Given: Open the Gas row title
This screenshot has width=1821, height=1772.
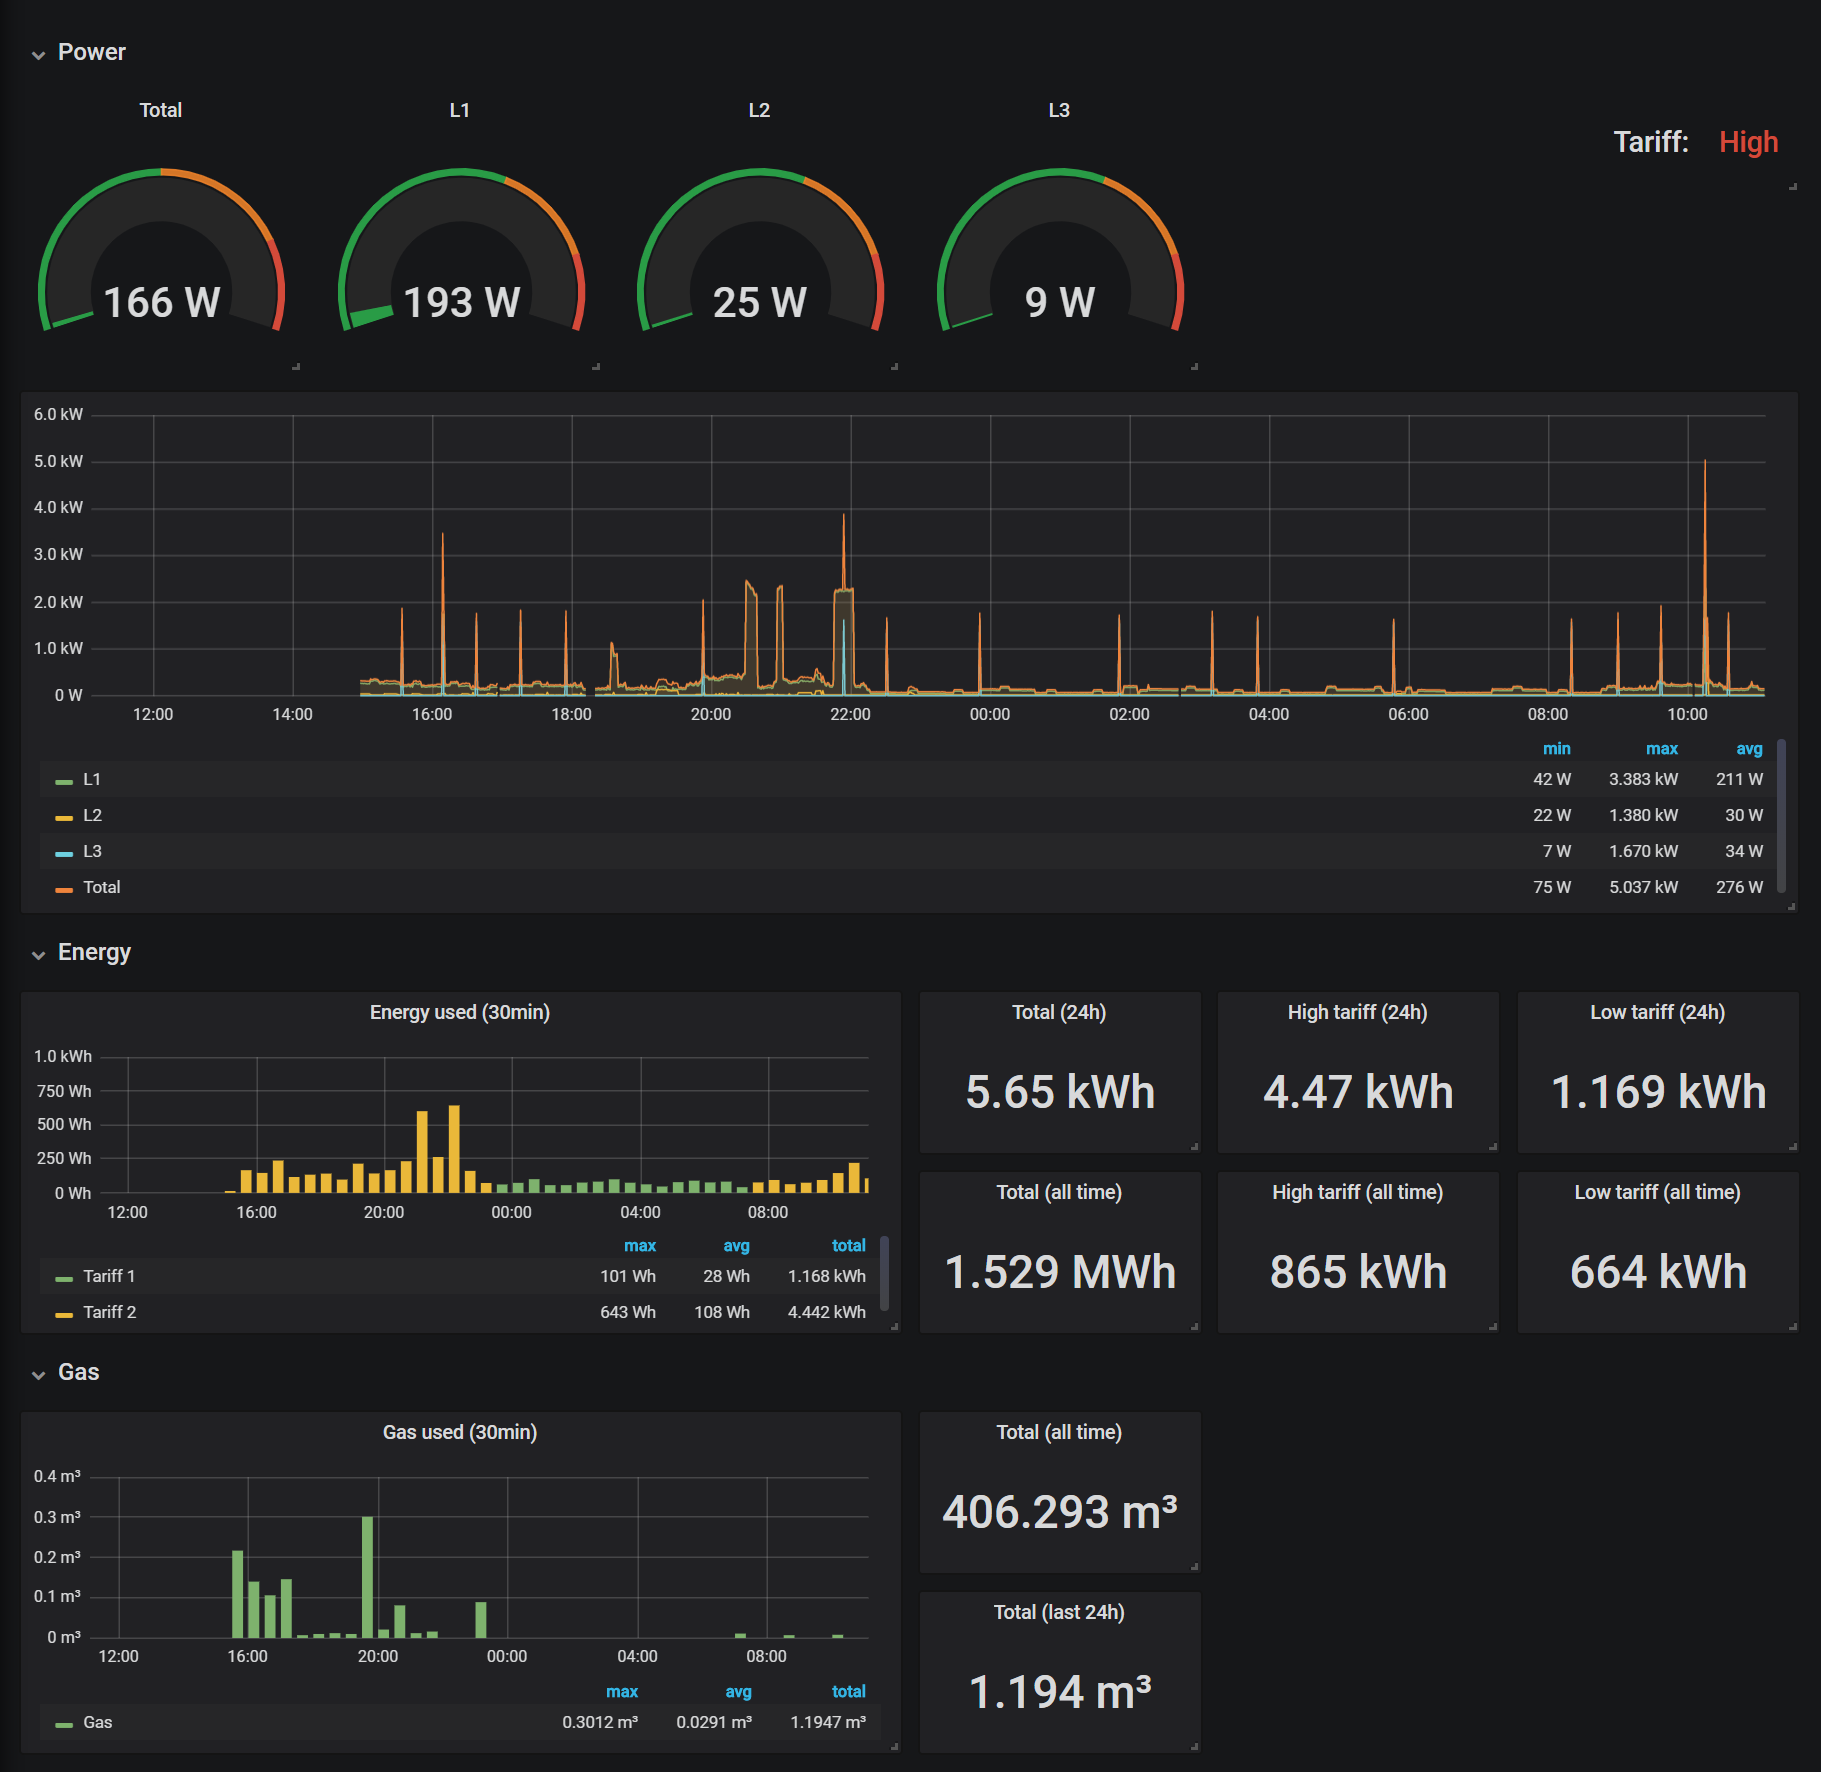Looking at the screenshot, I should pyautogui.click(x=78, y=1372).
